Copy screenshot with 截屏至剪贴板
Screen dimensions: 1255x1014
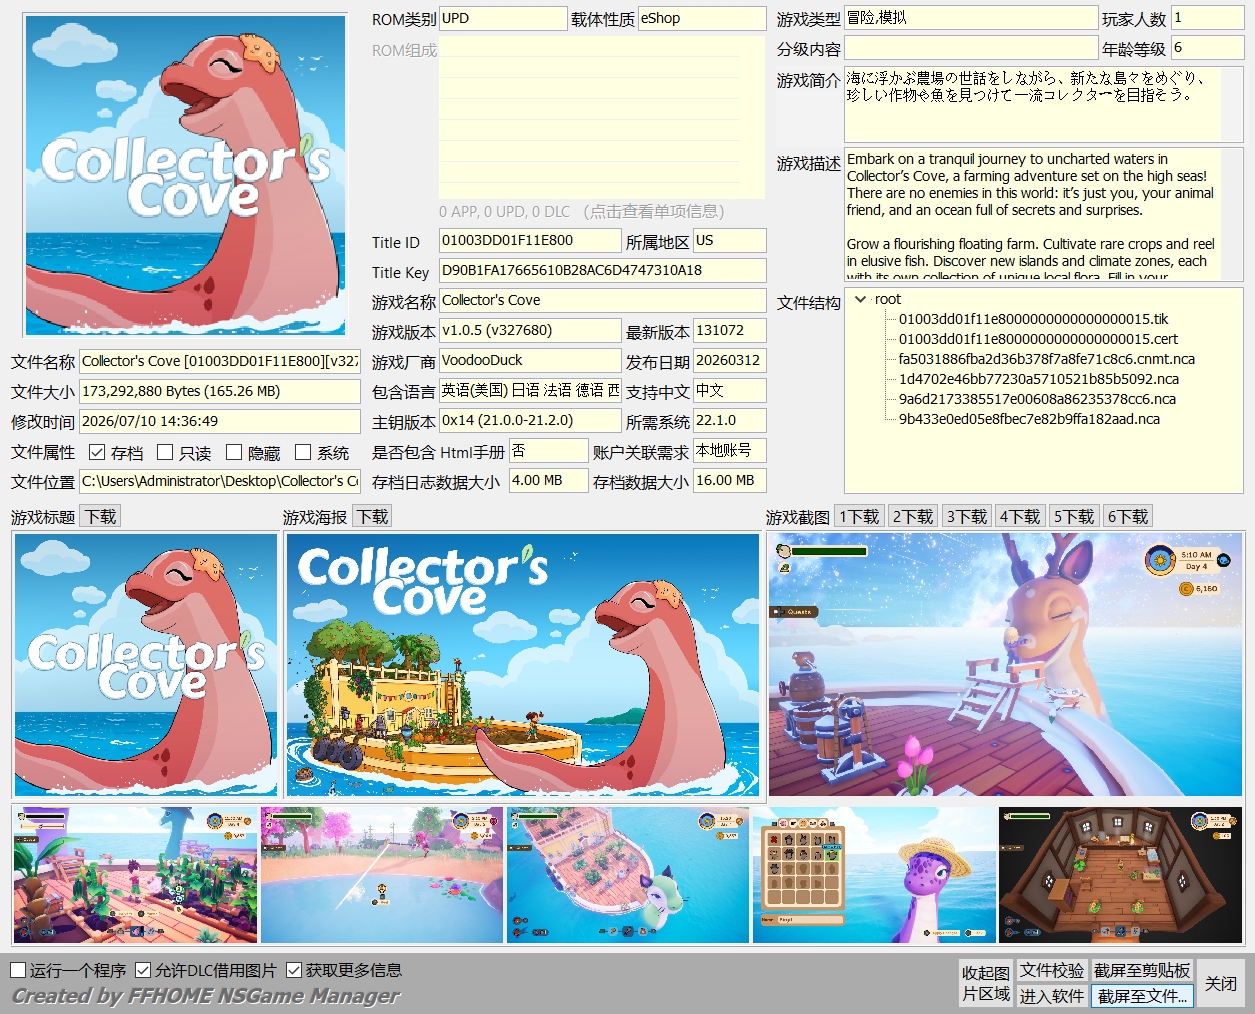(x=1142, y=970)
